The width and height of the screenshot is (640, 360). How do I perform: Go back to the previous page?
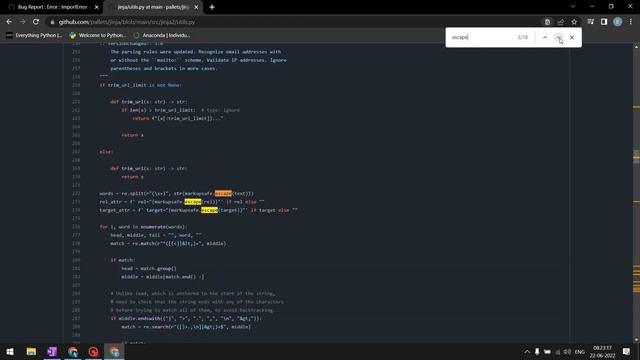[x=9, y=22]
